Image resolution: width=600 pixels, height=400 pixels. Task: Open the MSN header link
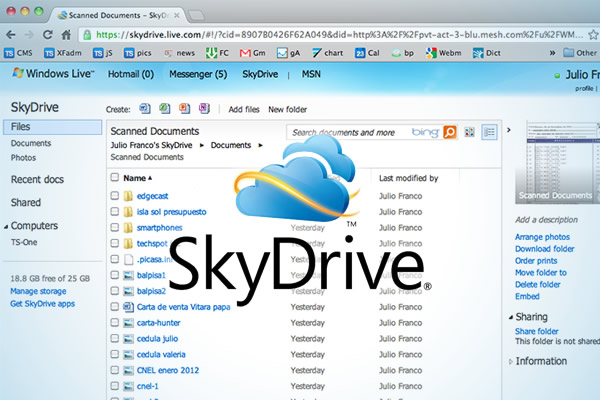click(311, 74)
